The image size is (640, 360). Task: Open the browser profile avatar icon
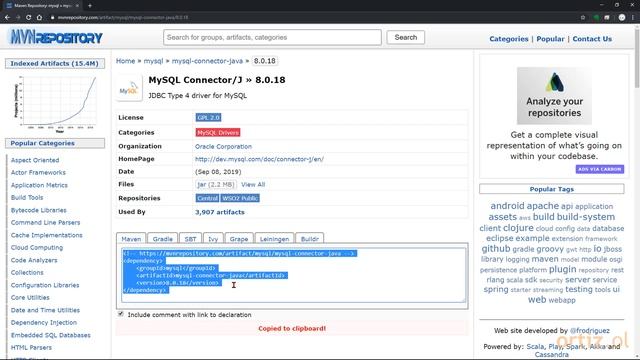tap(622, 18)
